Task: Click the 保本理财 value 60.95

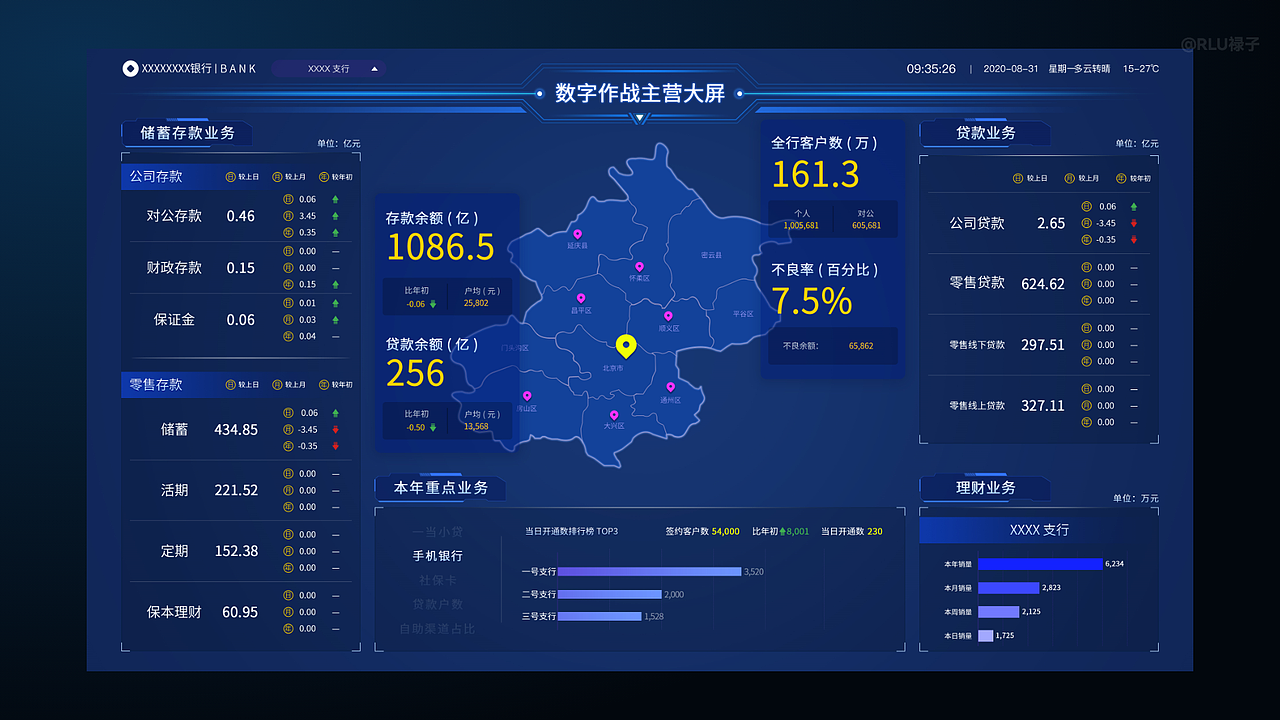Action: point(240,612)
